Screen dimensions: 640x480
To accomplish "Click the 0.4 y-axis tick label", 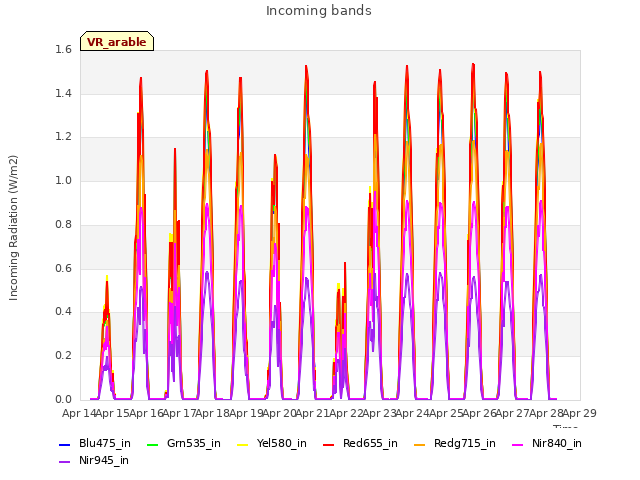I will click(63, 311).
